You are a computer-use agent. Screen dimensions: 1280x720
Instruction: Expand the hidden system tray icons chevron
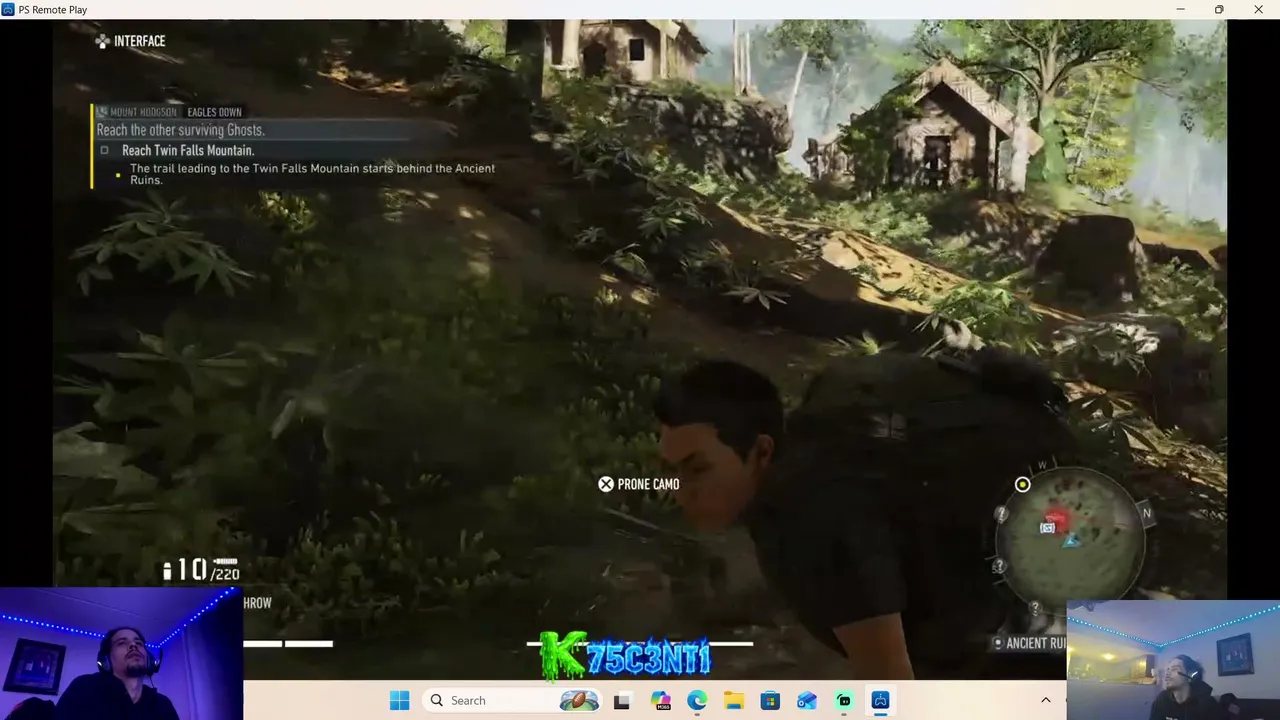[x=1046, y=700]
